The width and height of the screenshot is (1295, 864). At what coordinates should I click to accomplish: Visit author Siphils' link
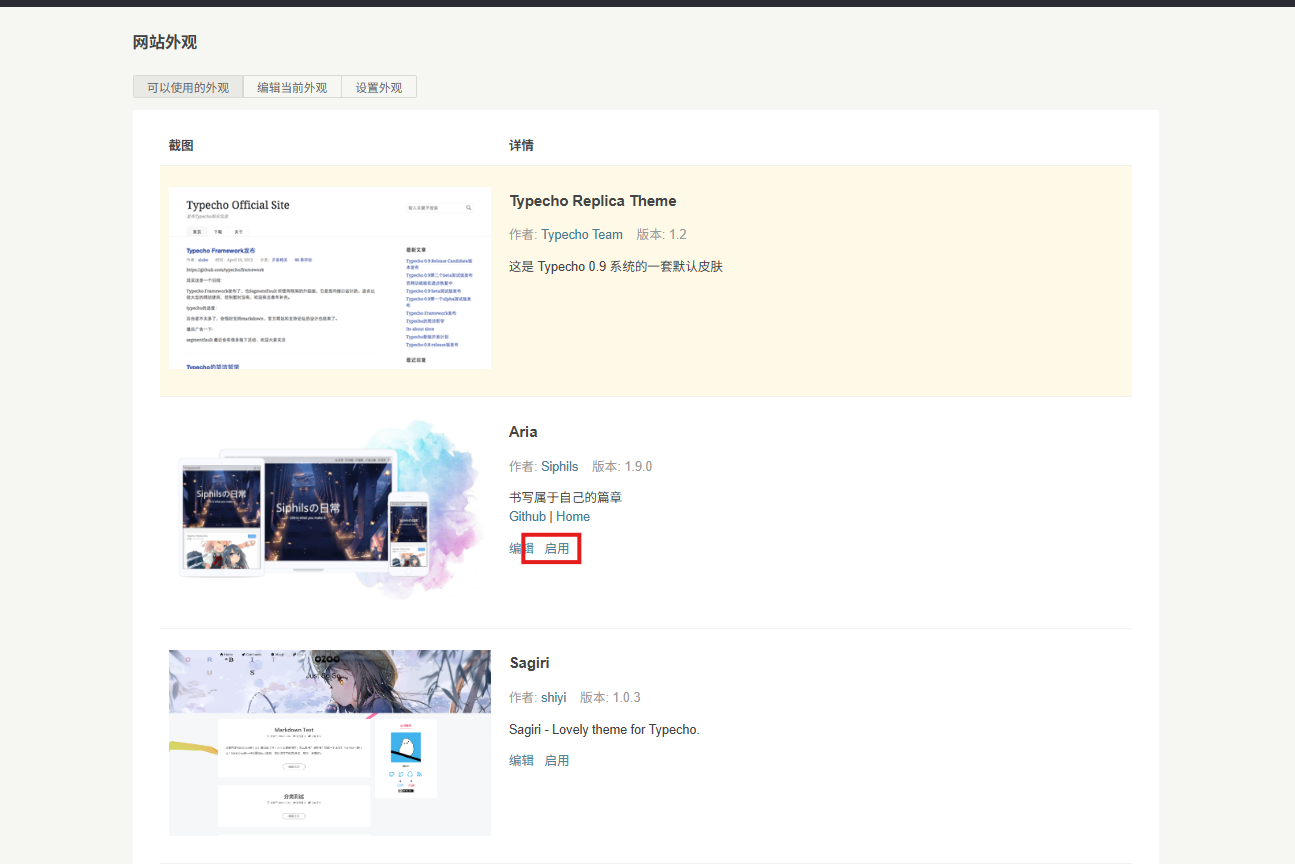click(559, 466)
